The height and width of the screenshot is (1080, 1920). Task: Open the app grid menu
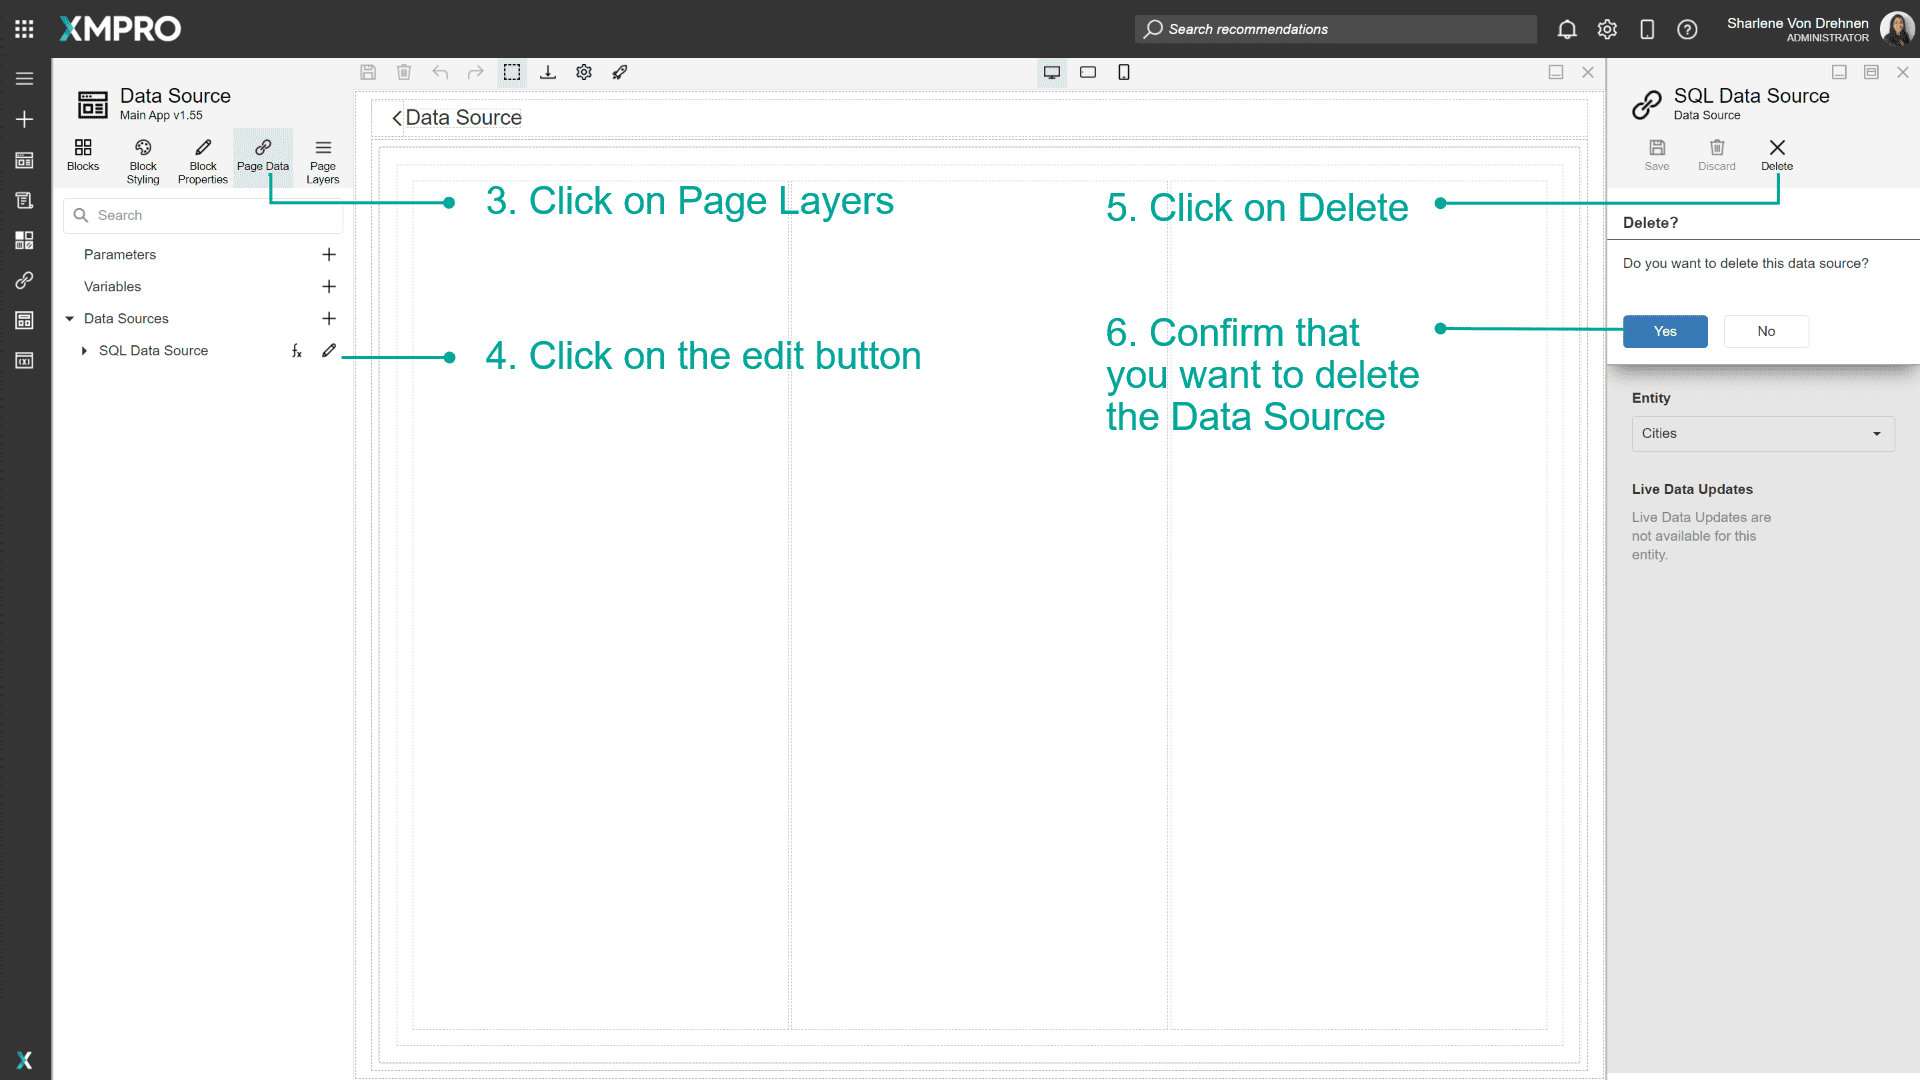click(x=24, y=28)
